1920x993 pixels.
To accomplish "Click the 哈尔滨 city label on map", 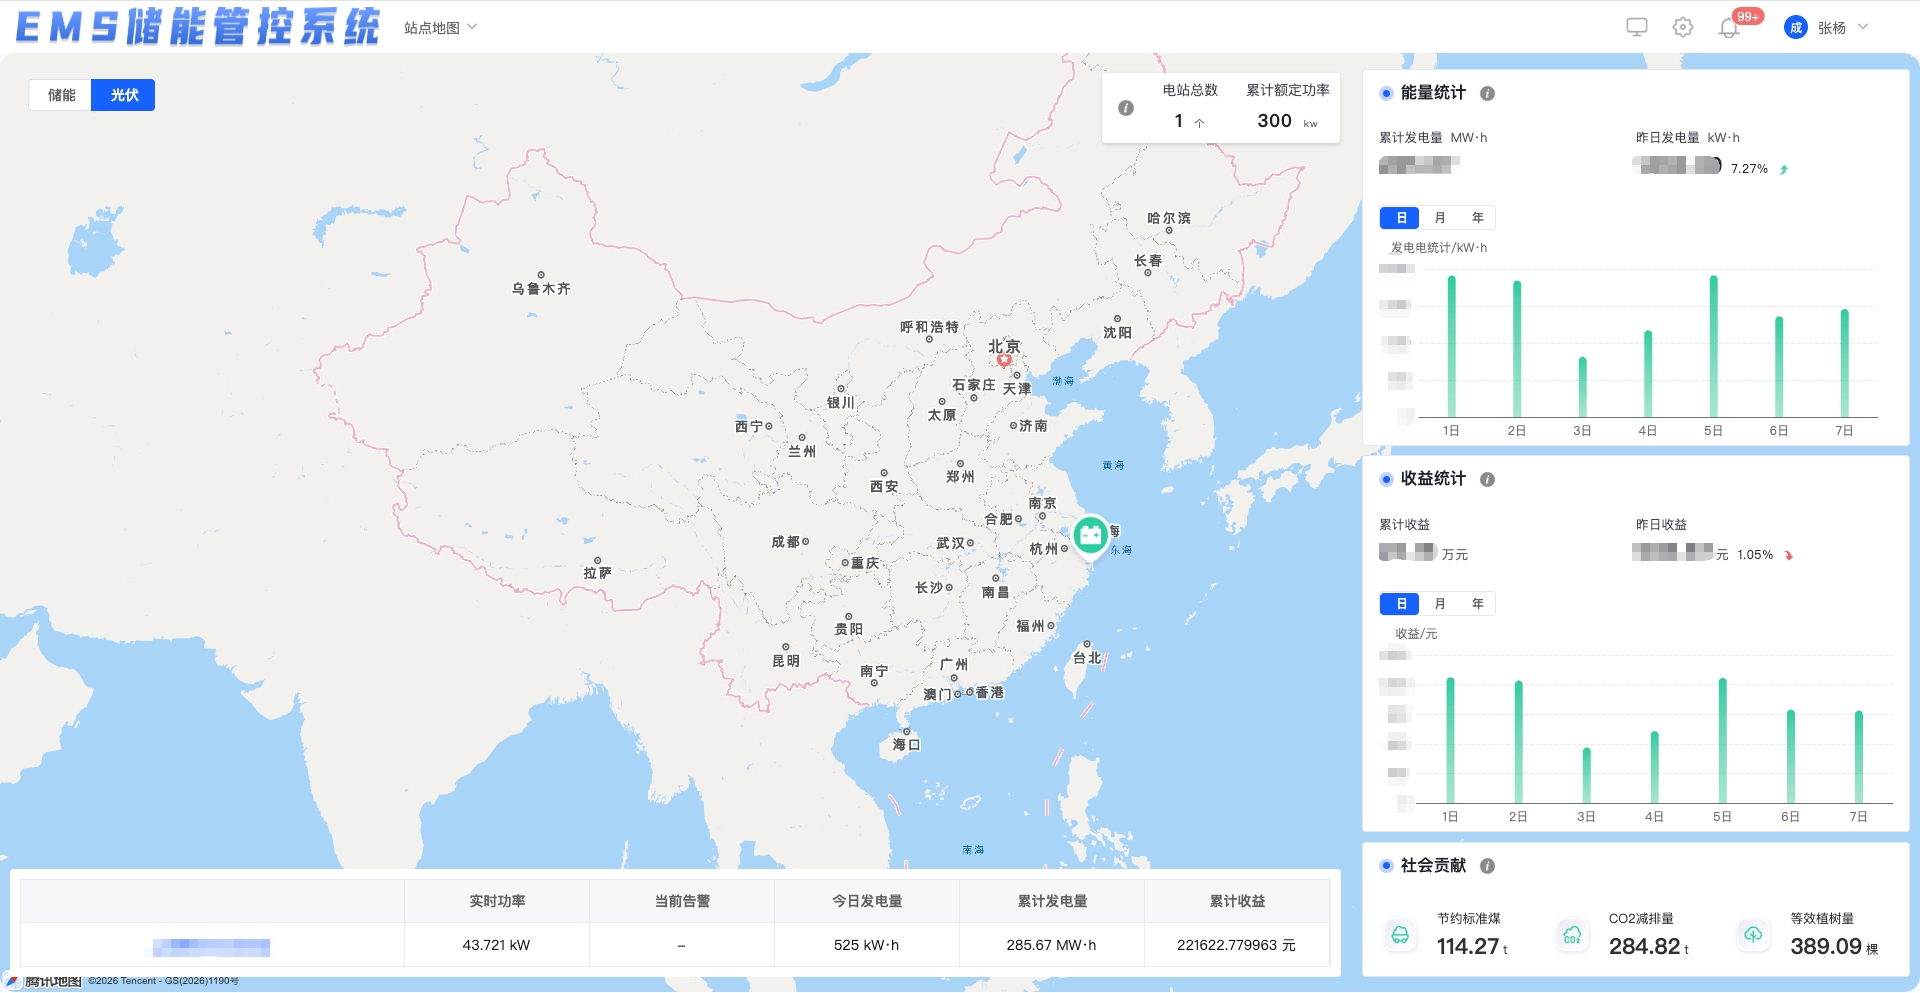I will [x=1169, y=218].
